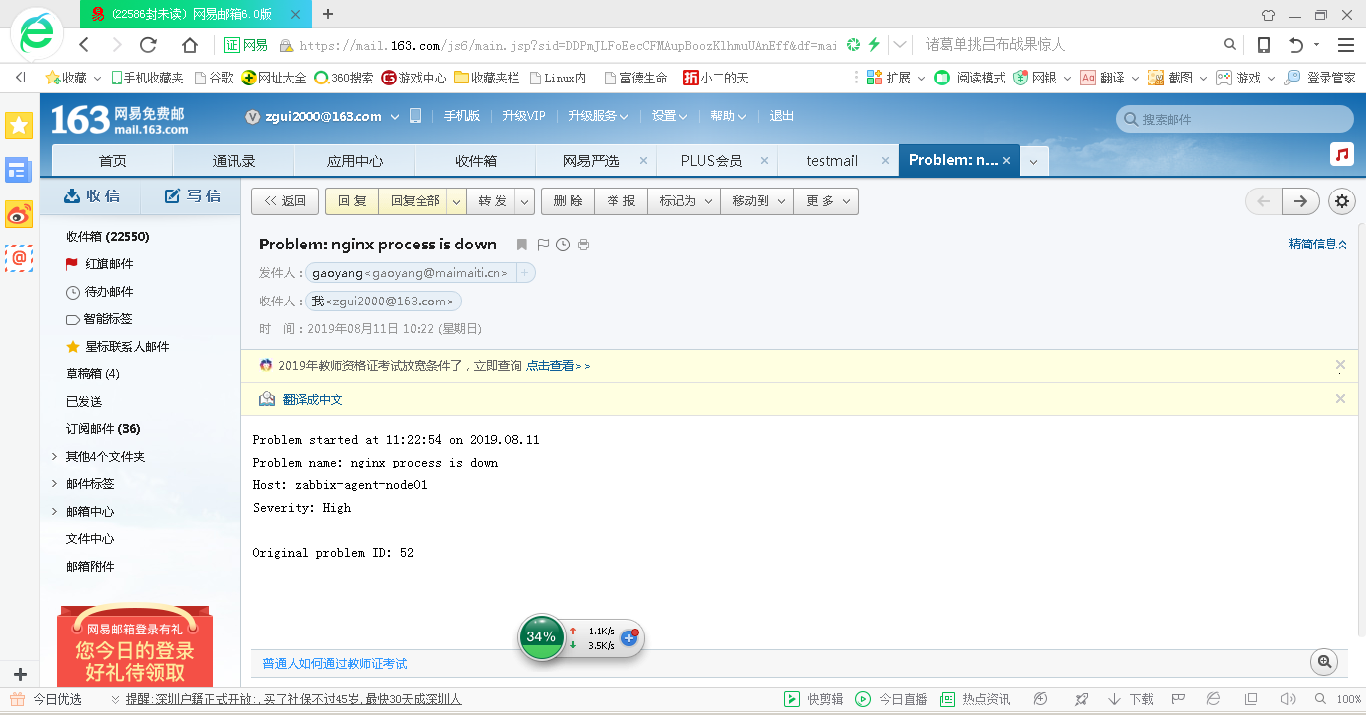Viewport: 1366px width, 728px height.
Task: Expand the 回复全部 dropdown arrow
Action: [456, 201]
